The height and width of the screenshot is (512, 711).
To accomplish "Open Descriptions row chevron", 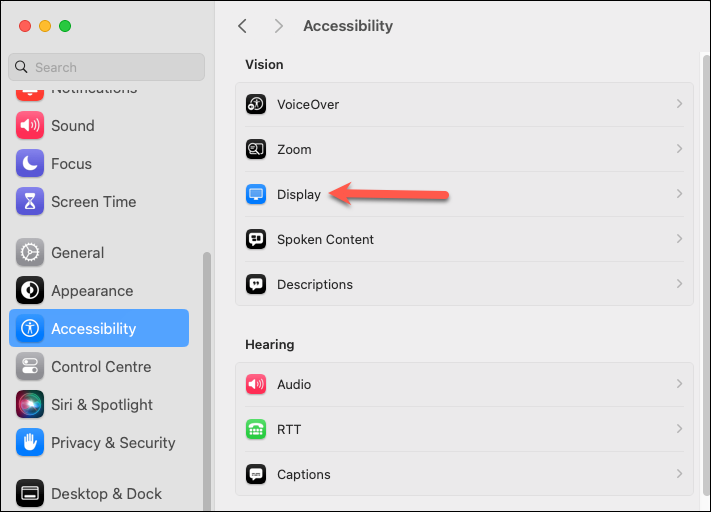I will coord(679,284).
